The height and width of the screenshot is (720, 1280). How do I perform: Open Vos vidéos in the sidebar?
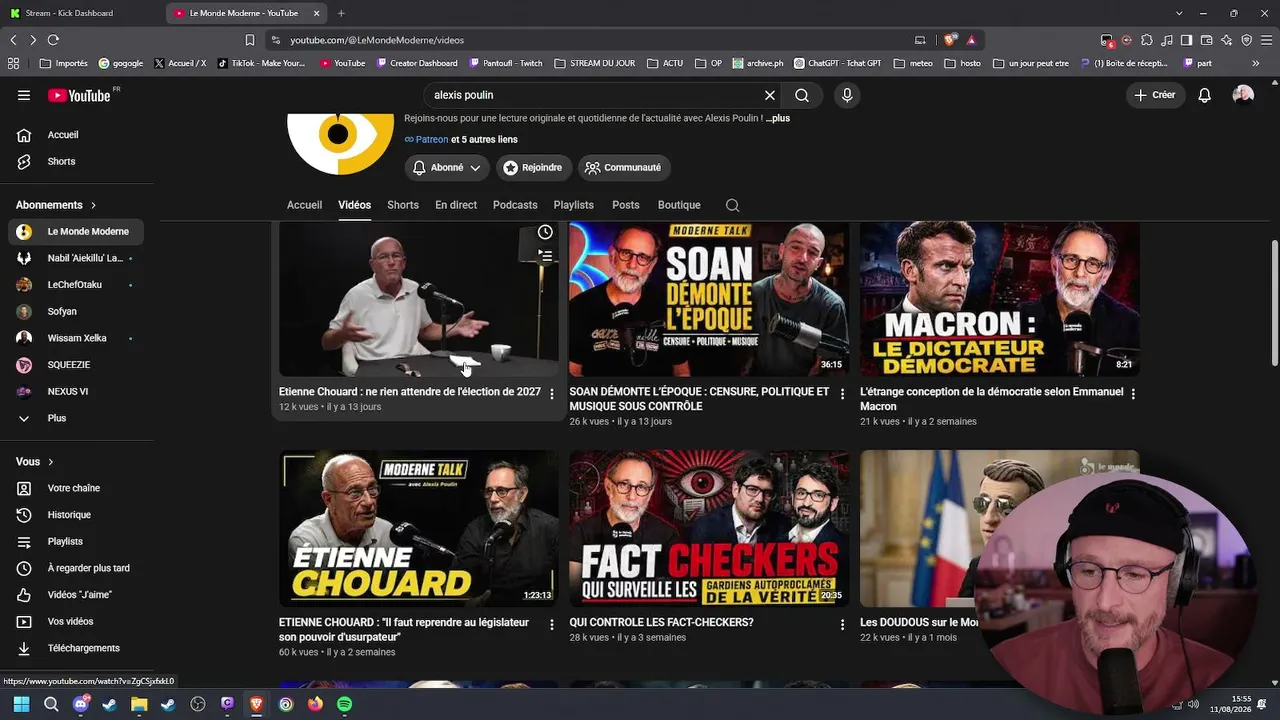tap(76, 621)
